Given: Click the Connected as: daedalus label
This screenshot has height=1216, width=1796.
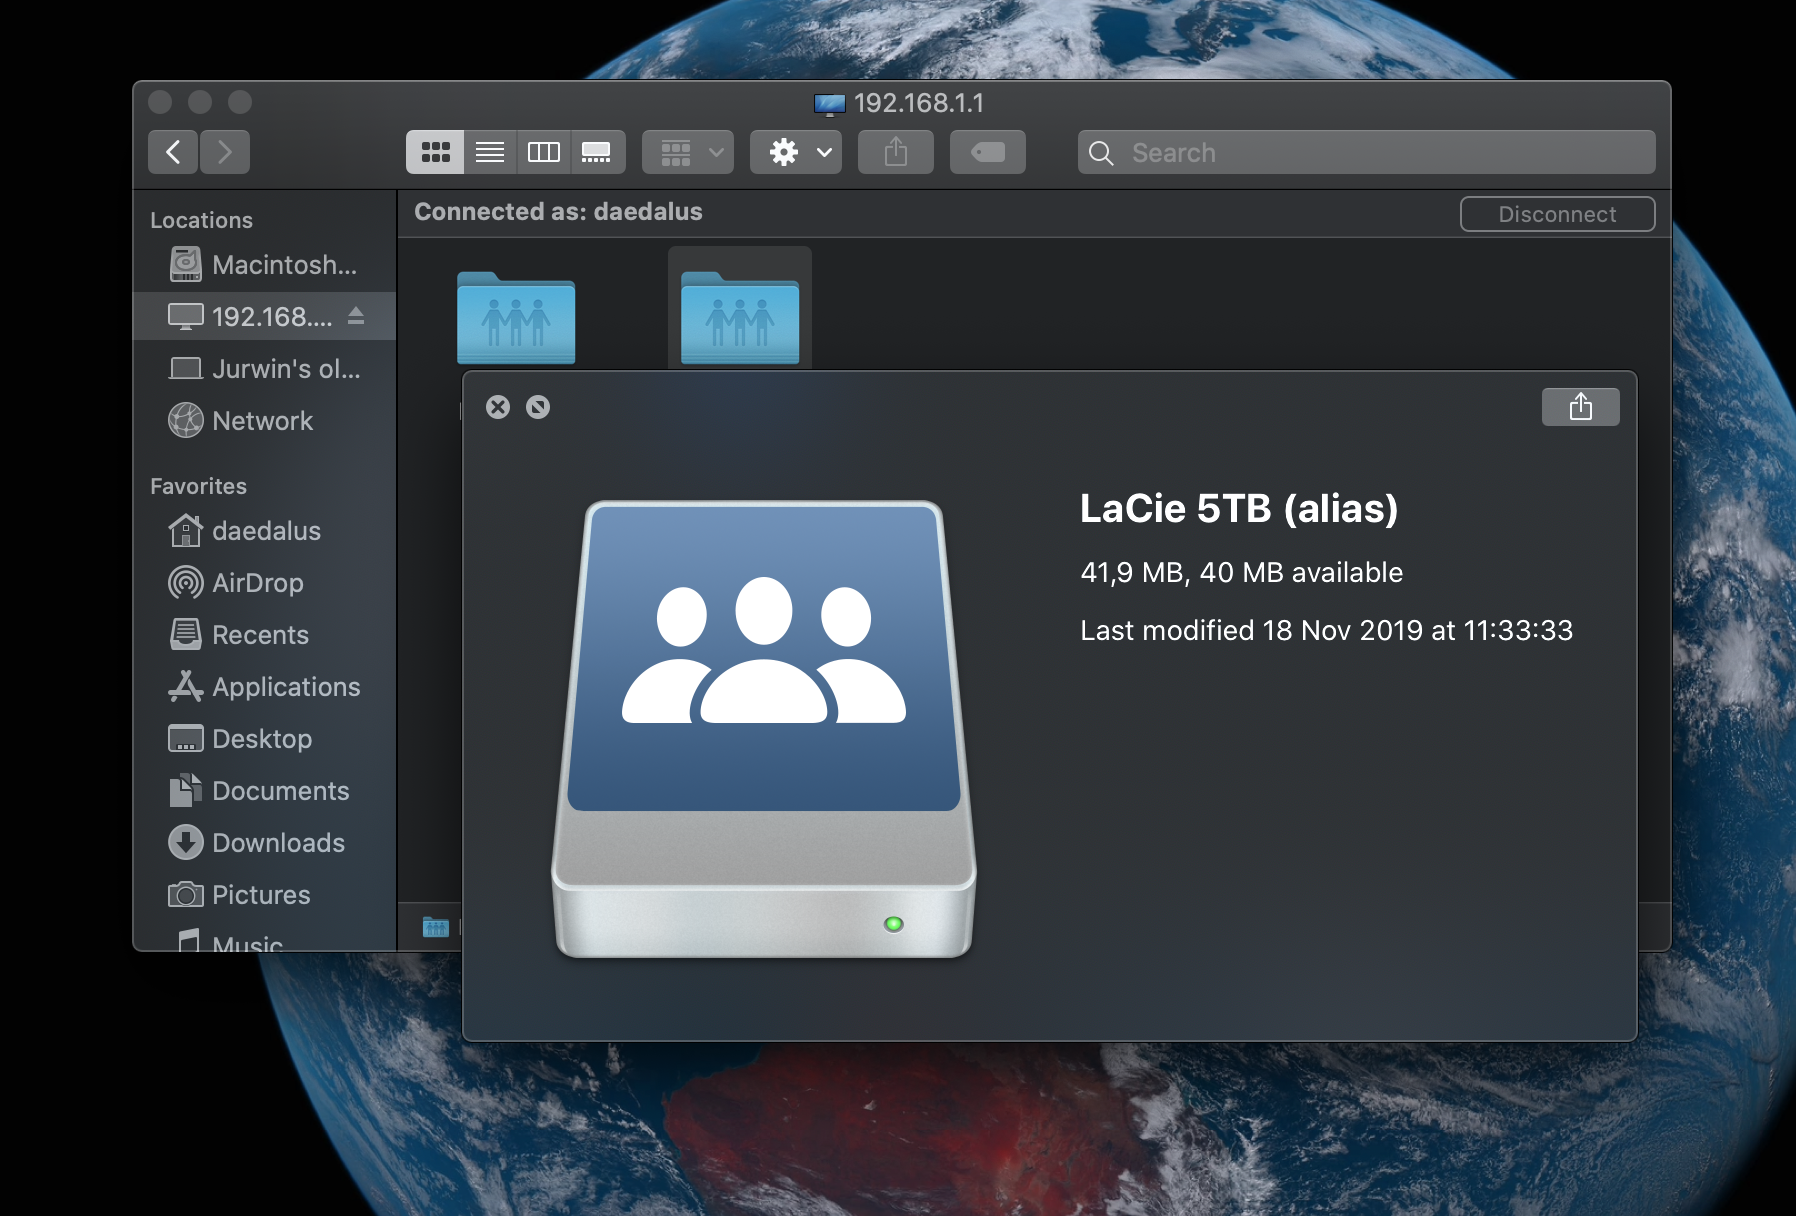Looking at the screenshot, I should (x=558, y=212).
